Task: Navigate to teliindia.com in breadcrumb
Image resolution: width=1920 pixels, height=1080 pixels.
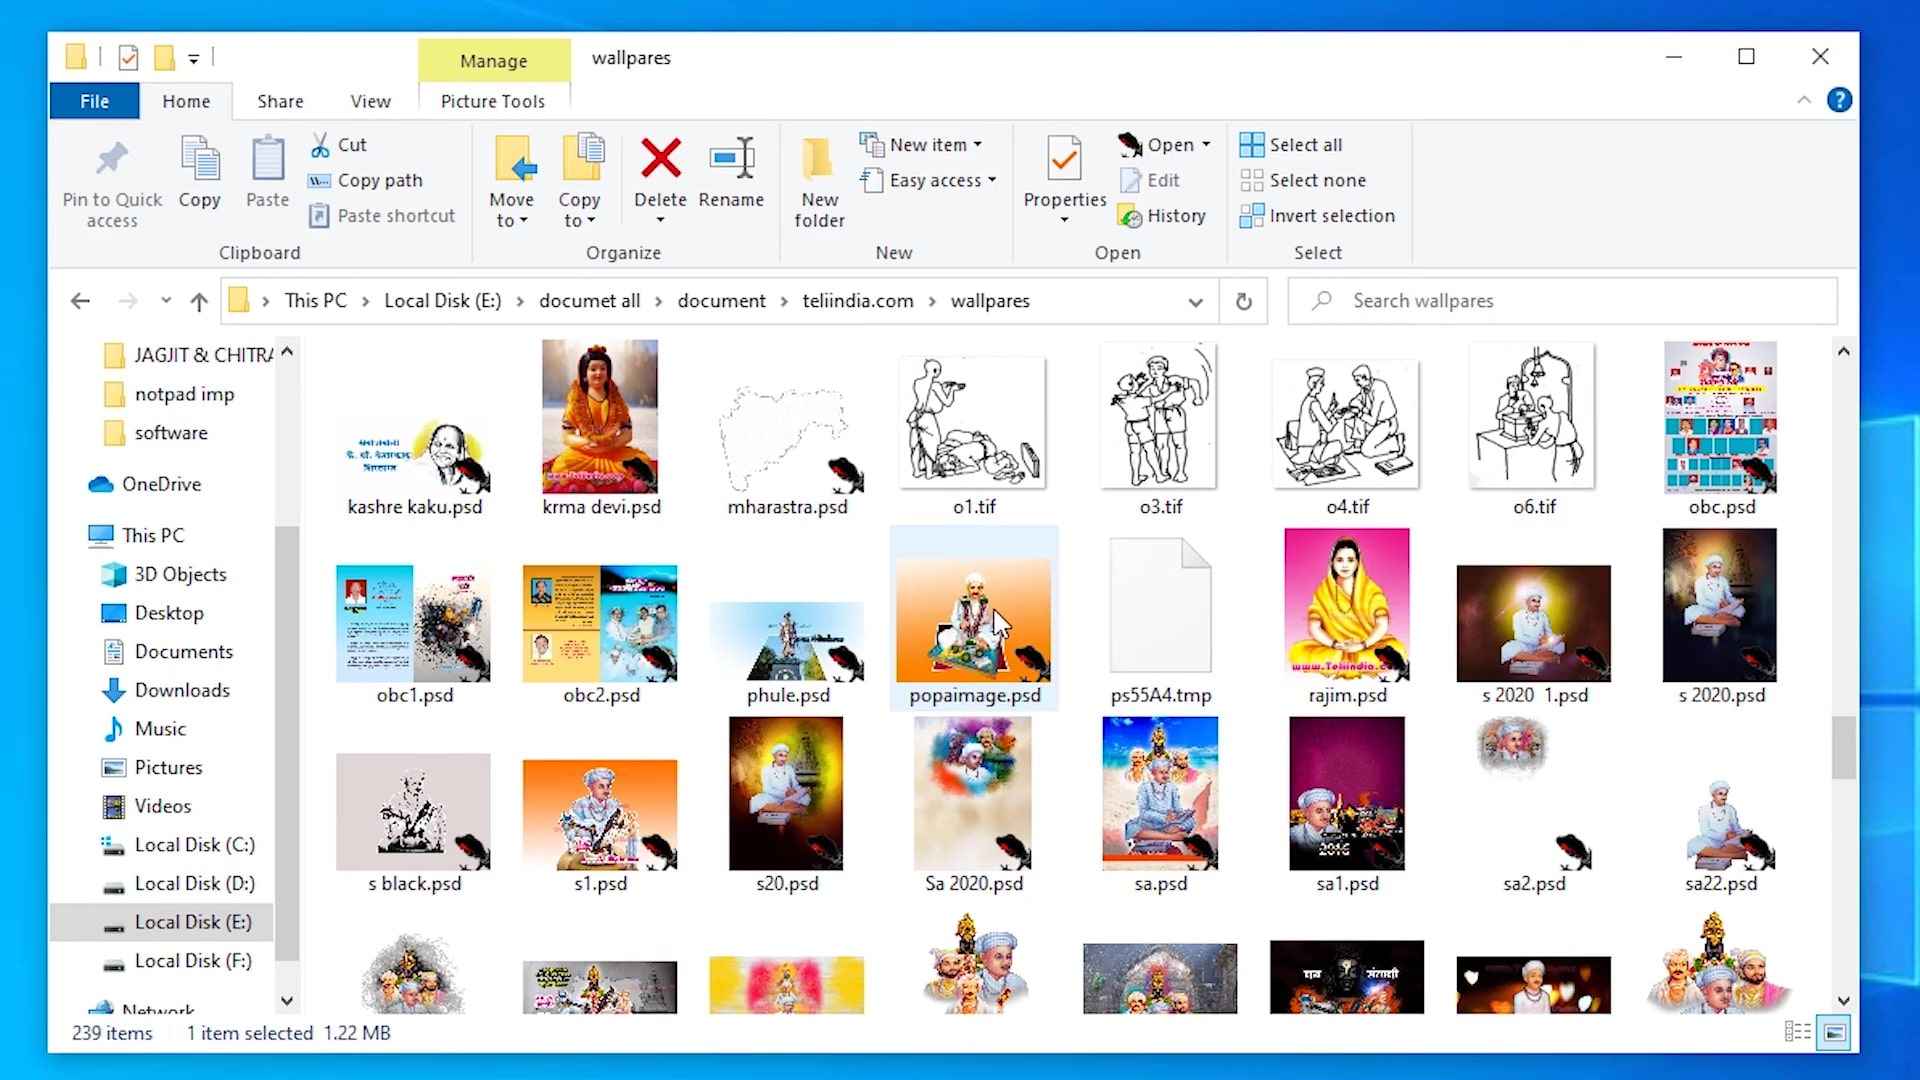Action: (x=858, y=301)
